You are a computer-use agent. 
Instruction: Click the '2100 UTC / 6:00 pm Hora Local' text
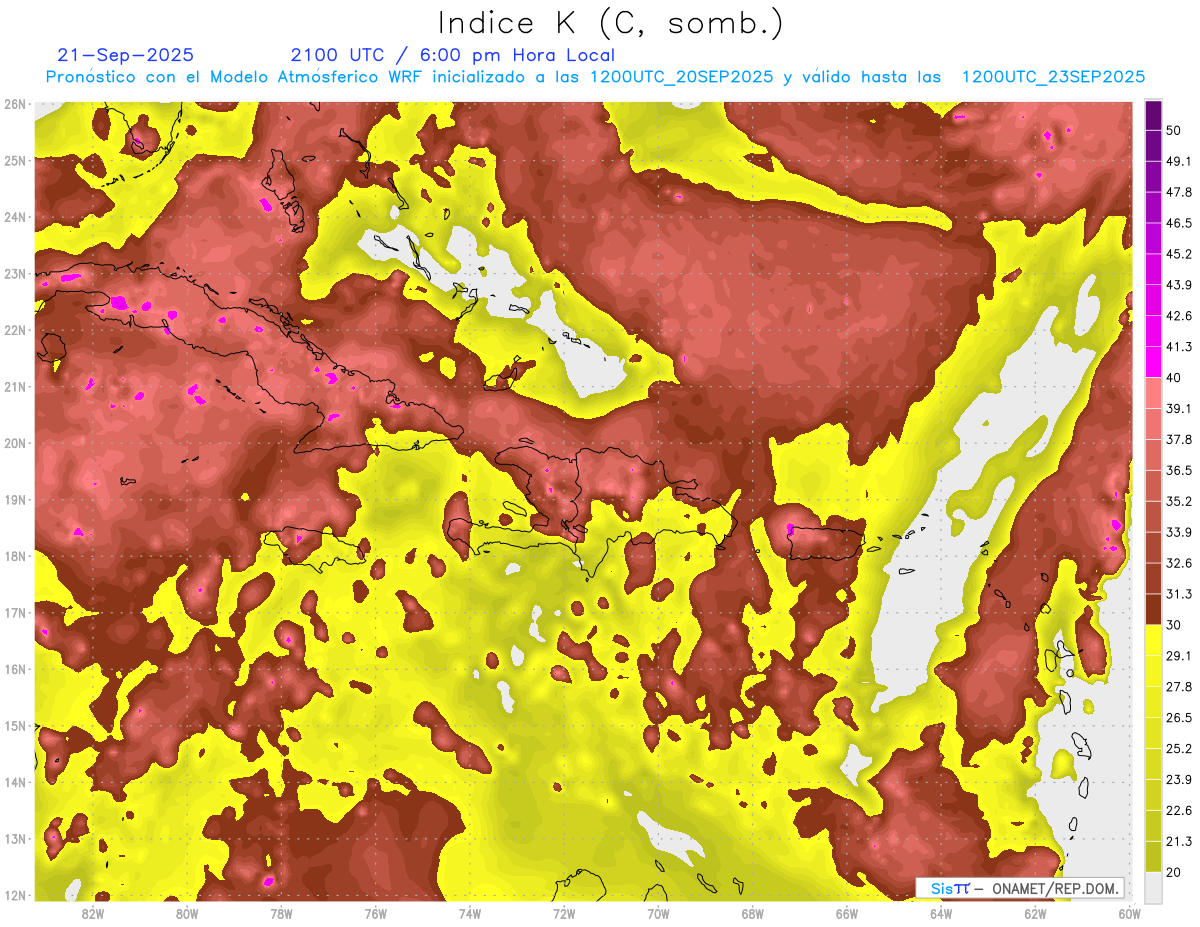coord(453,55)
